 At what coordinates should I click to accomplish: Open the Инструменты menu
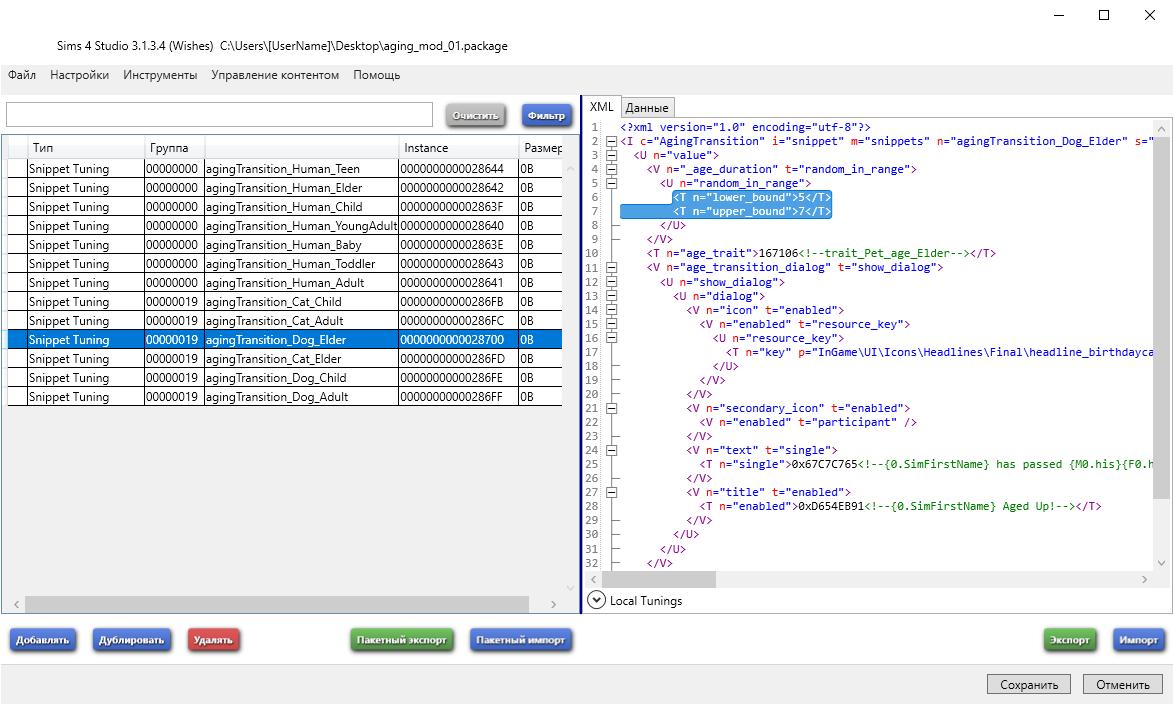click(160, 75)
